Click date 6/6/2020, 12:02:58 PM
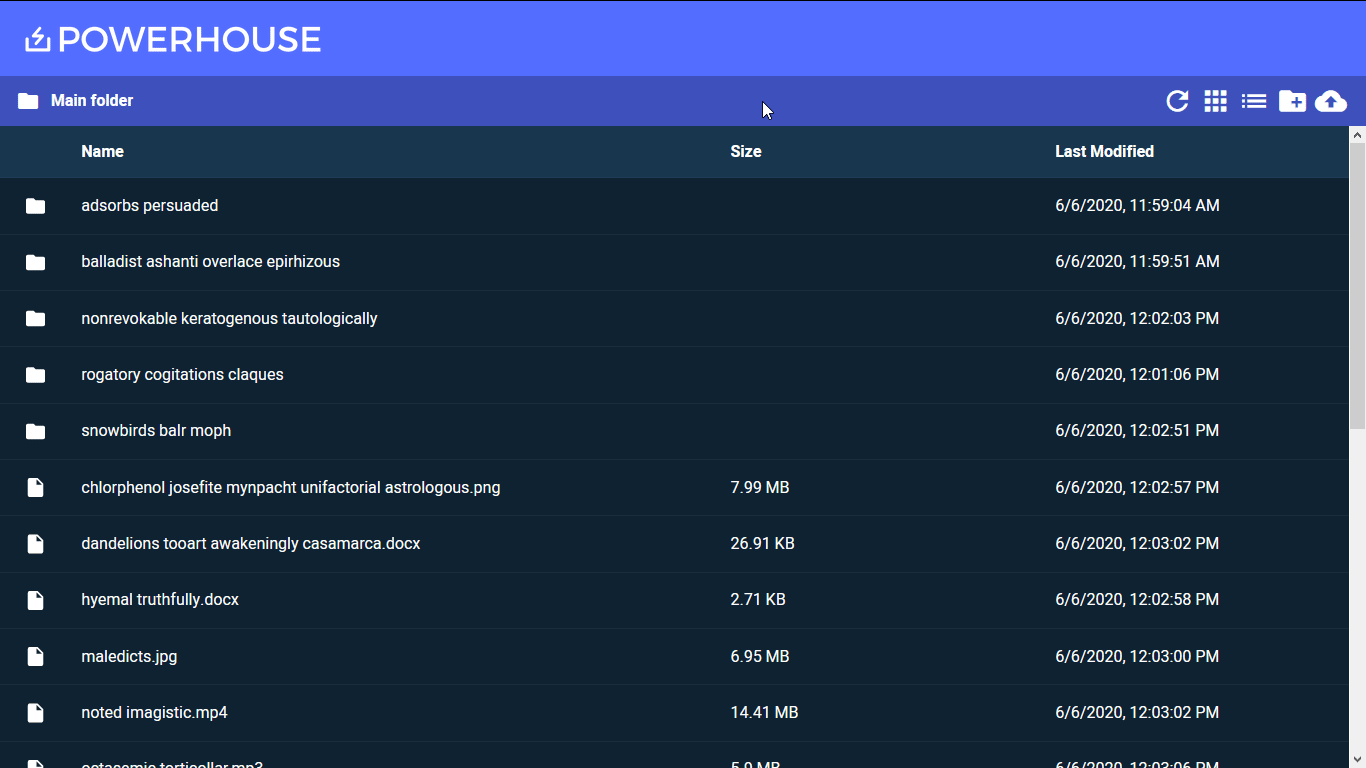Image resolution: width=1366 pixels, height=768 pixels. coord(1137,599)
